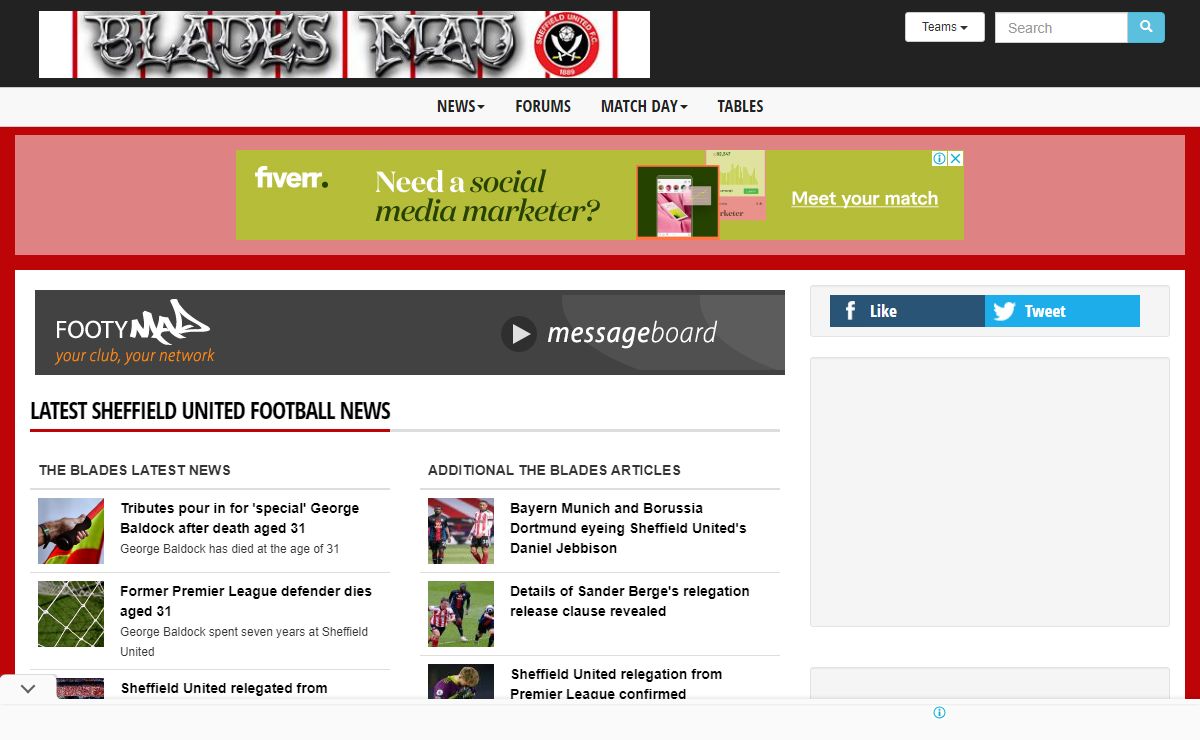Open the NEWS dropdown menu
This screenshot has height=740, width=1200.
460,106
